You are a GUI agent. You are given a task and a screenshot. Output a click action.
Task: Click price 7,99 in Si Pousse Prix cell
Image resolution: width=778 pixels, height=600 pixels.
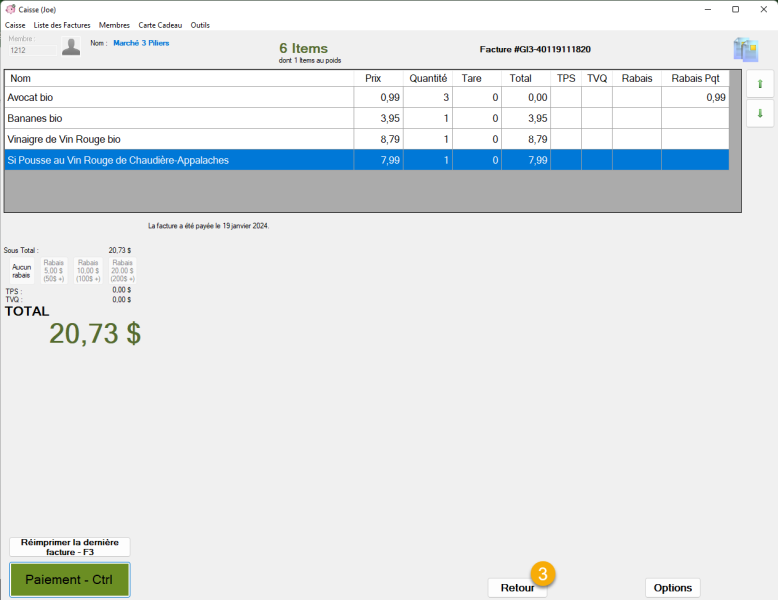[x=378, y=160]
